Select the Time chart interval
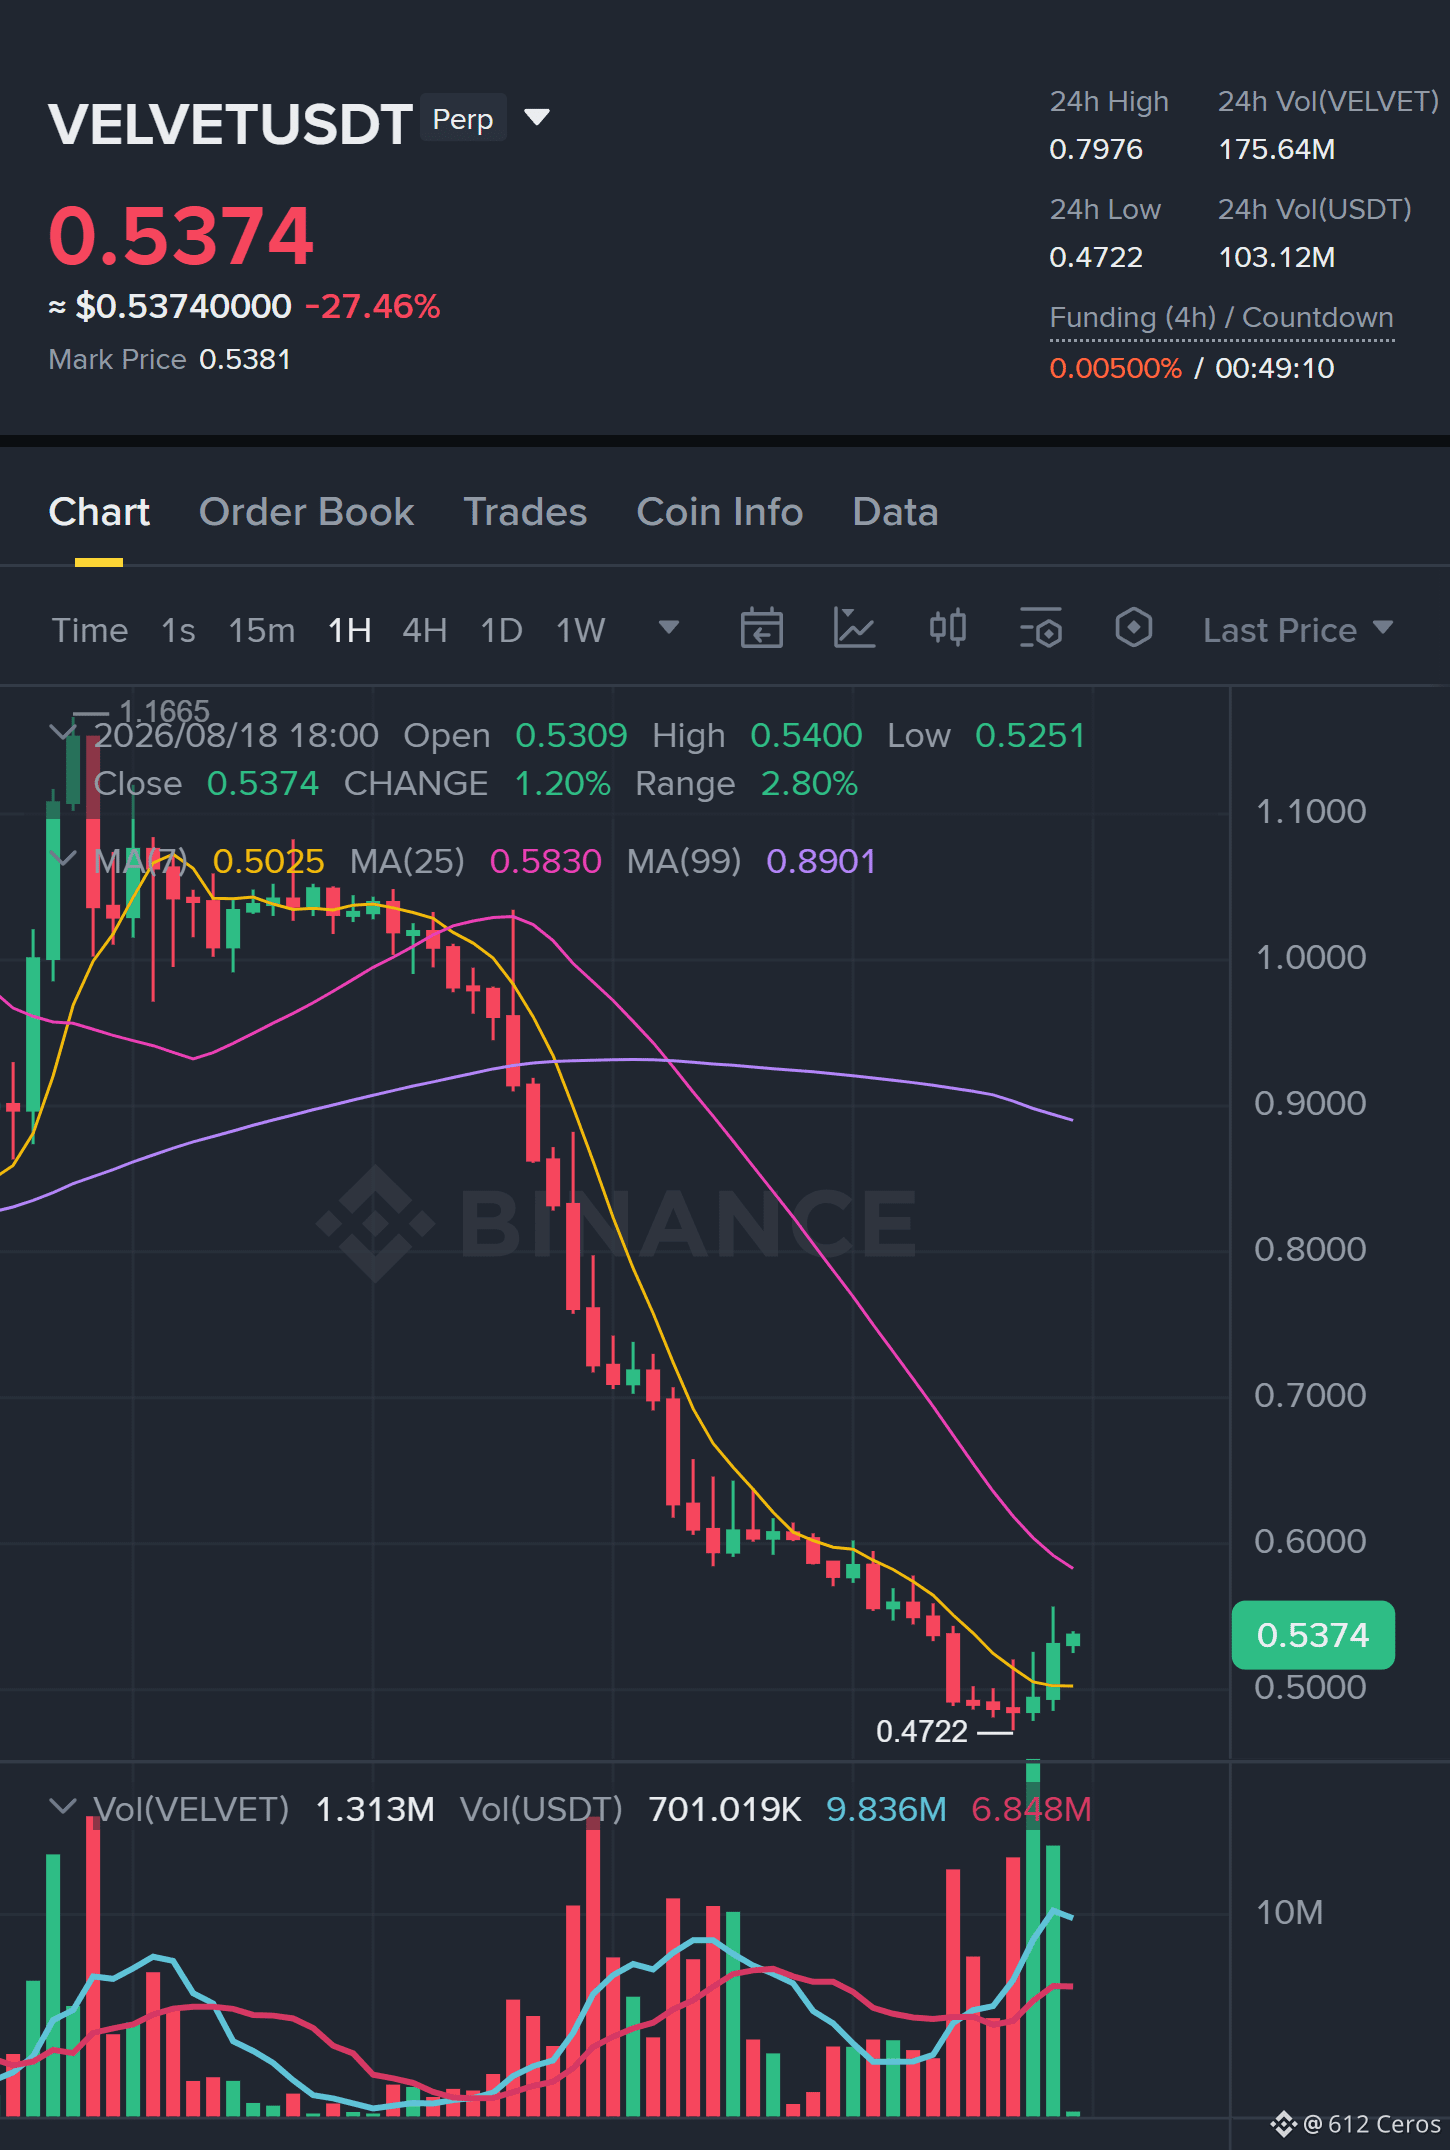 (x=90, y=630)
